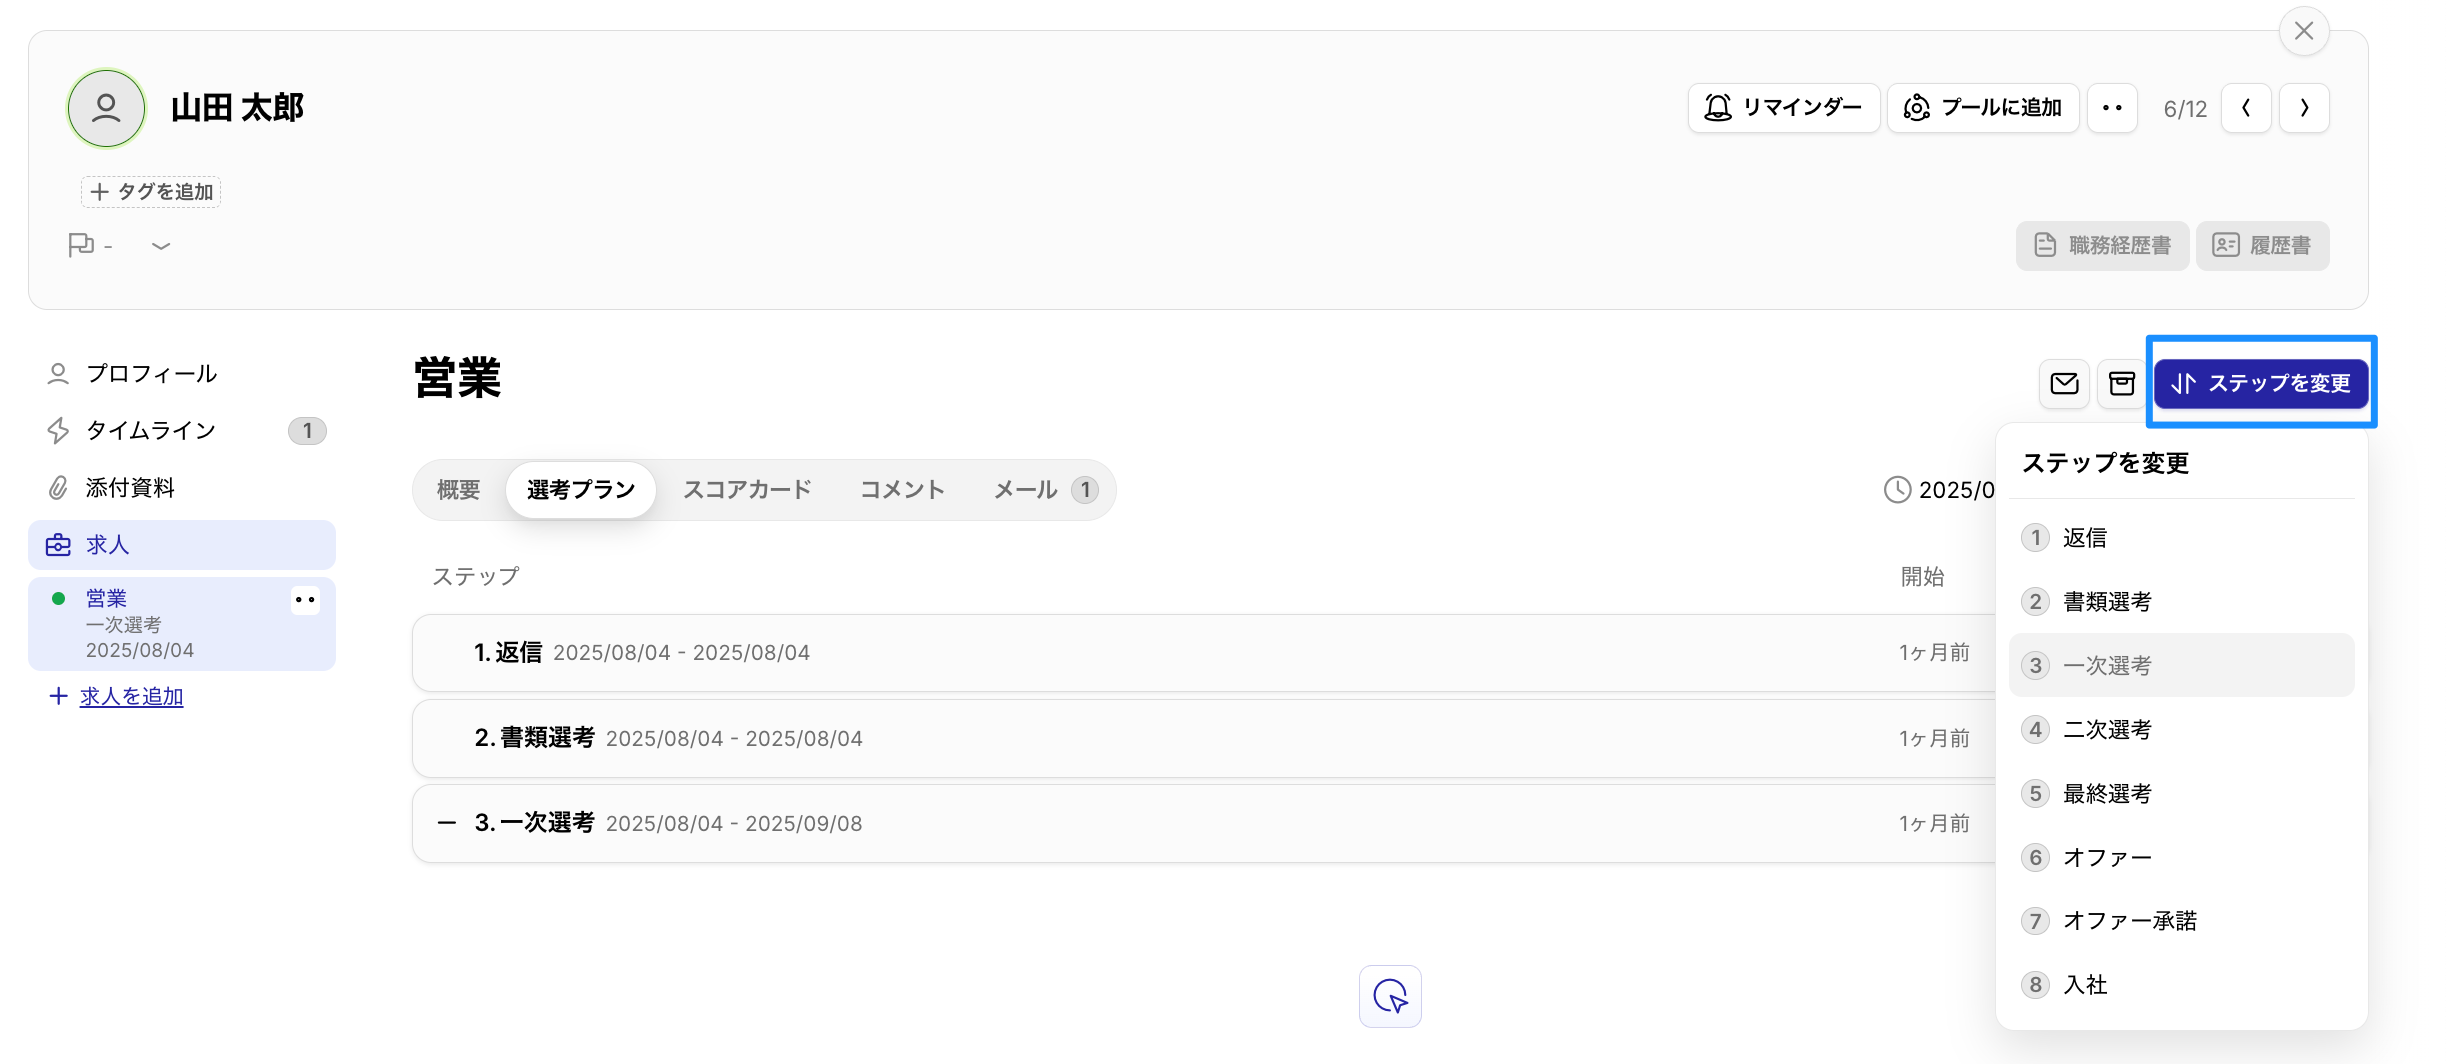Select 二次選考 in the step list
Viewport: 2446px width, 1064px height.
click(x=2106, y=729)
